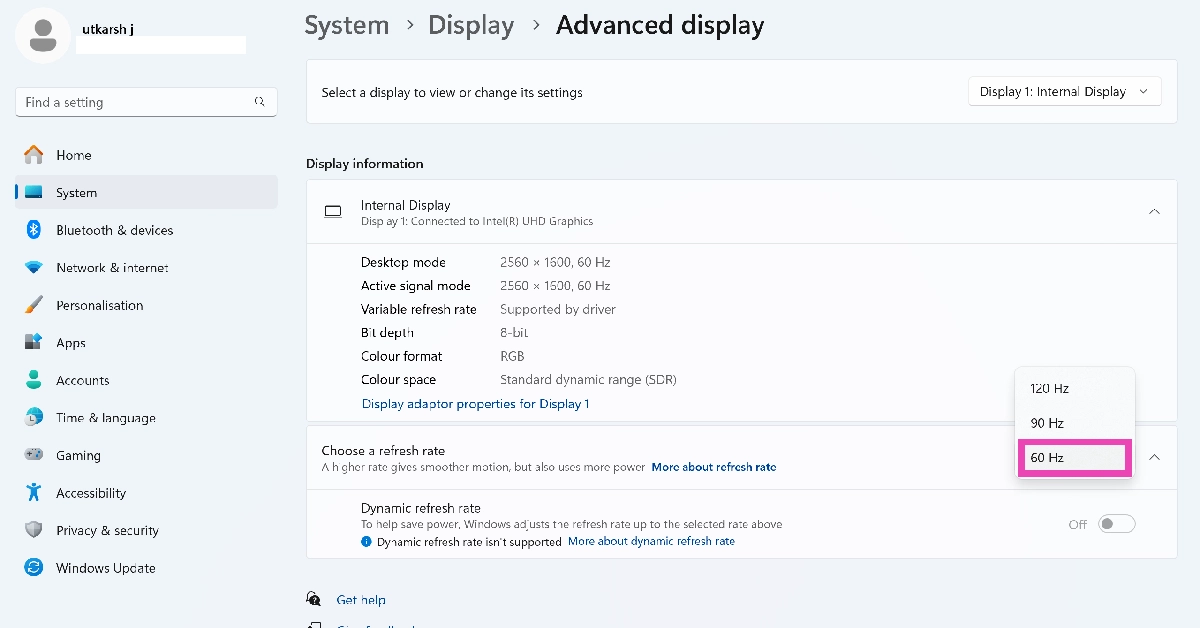Click the Home icon in sidebar

(x=34, y=155)
